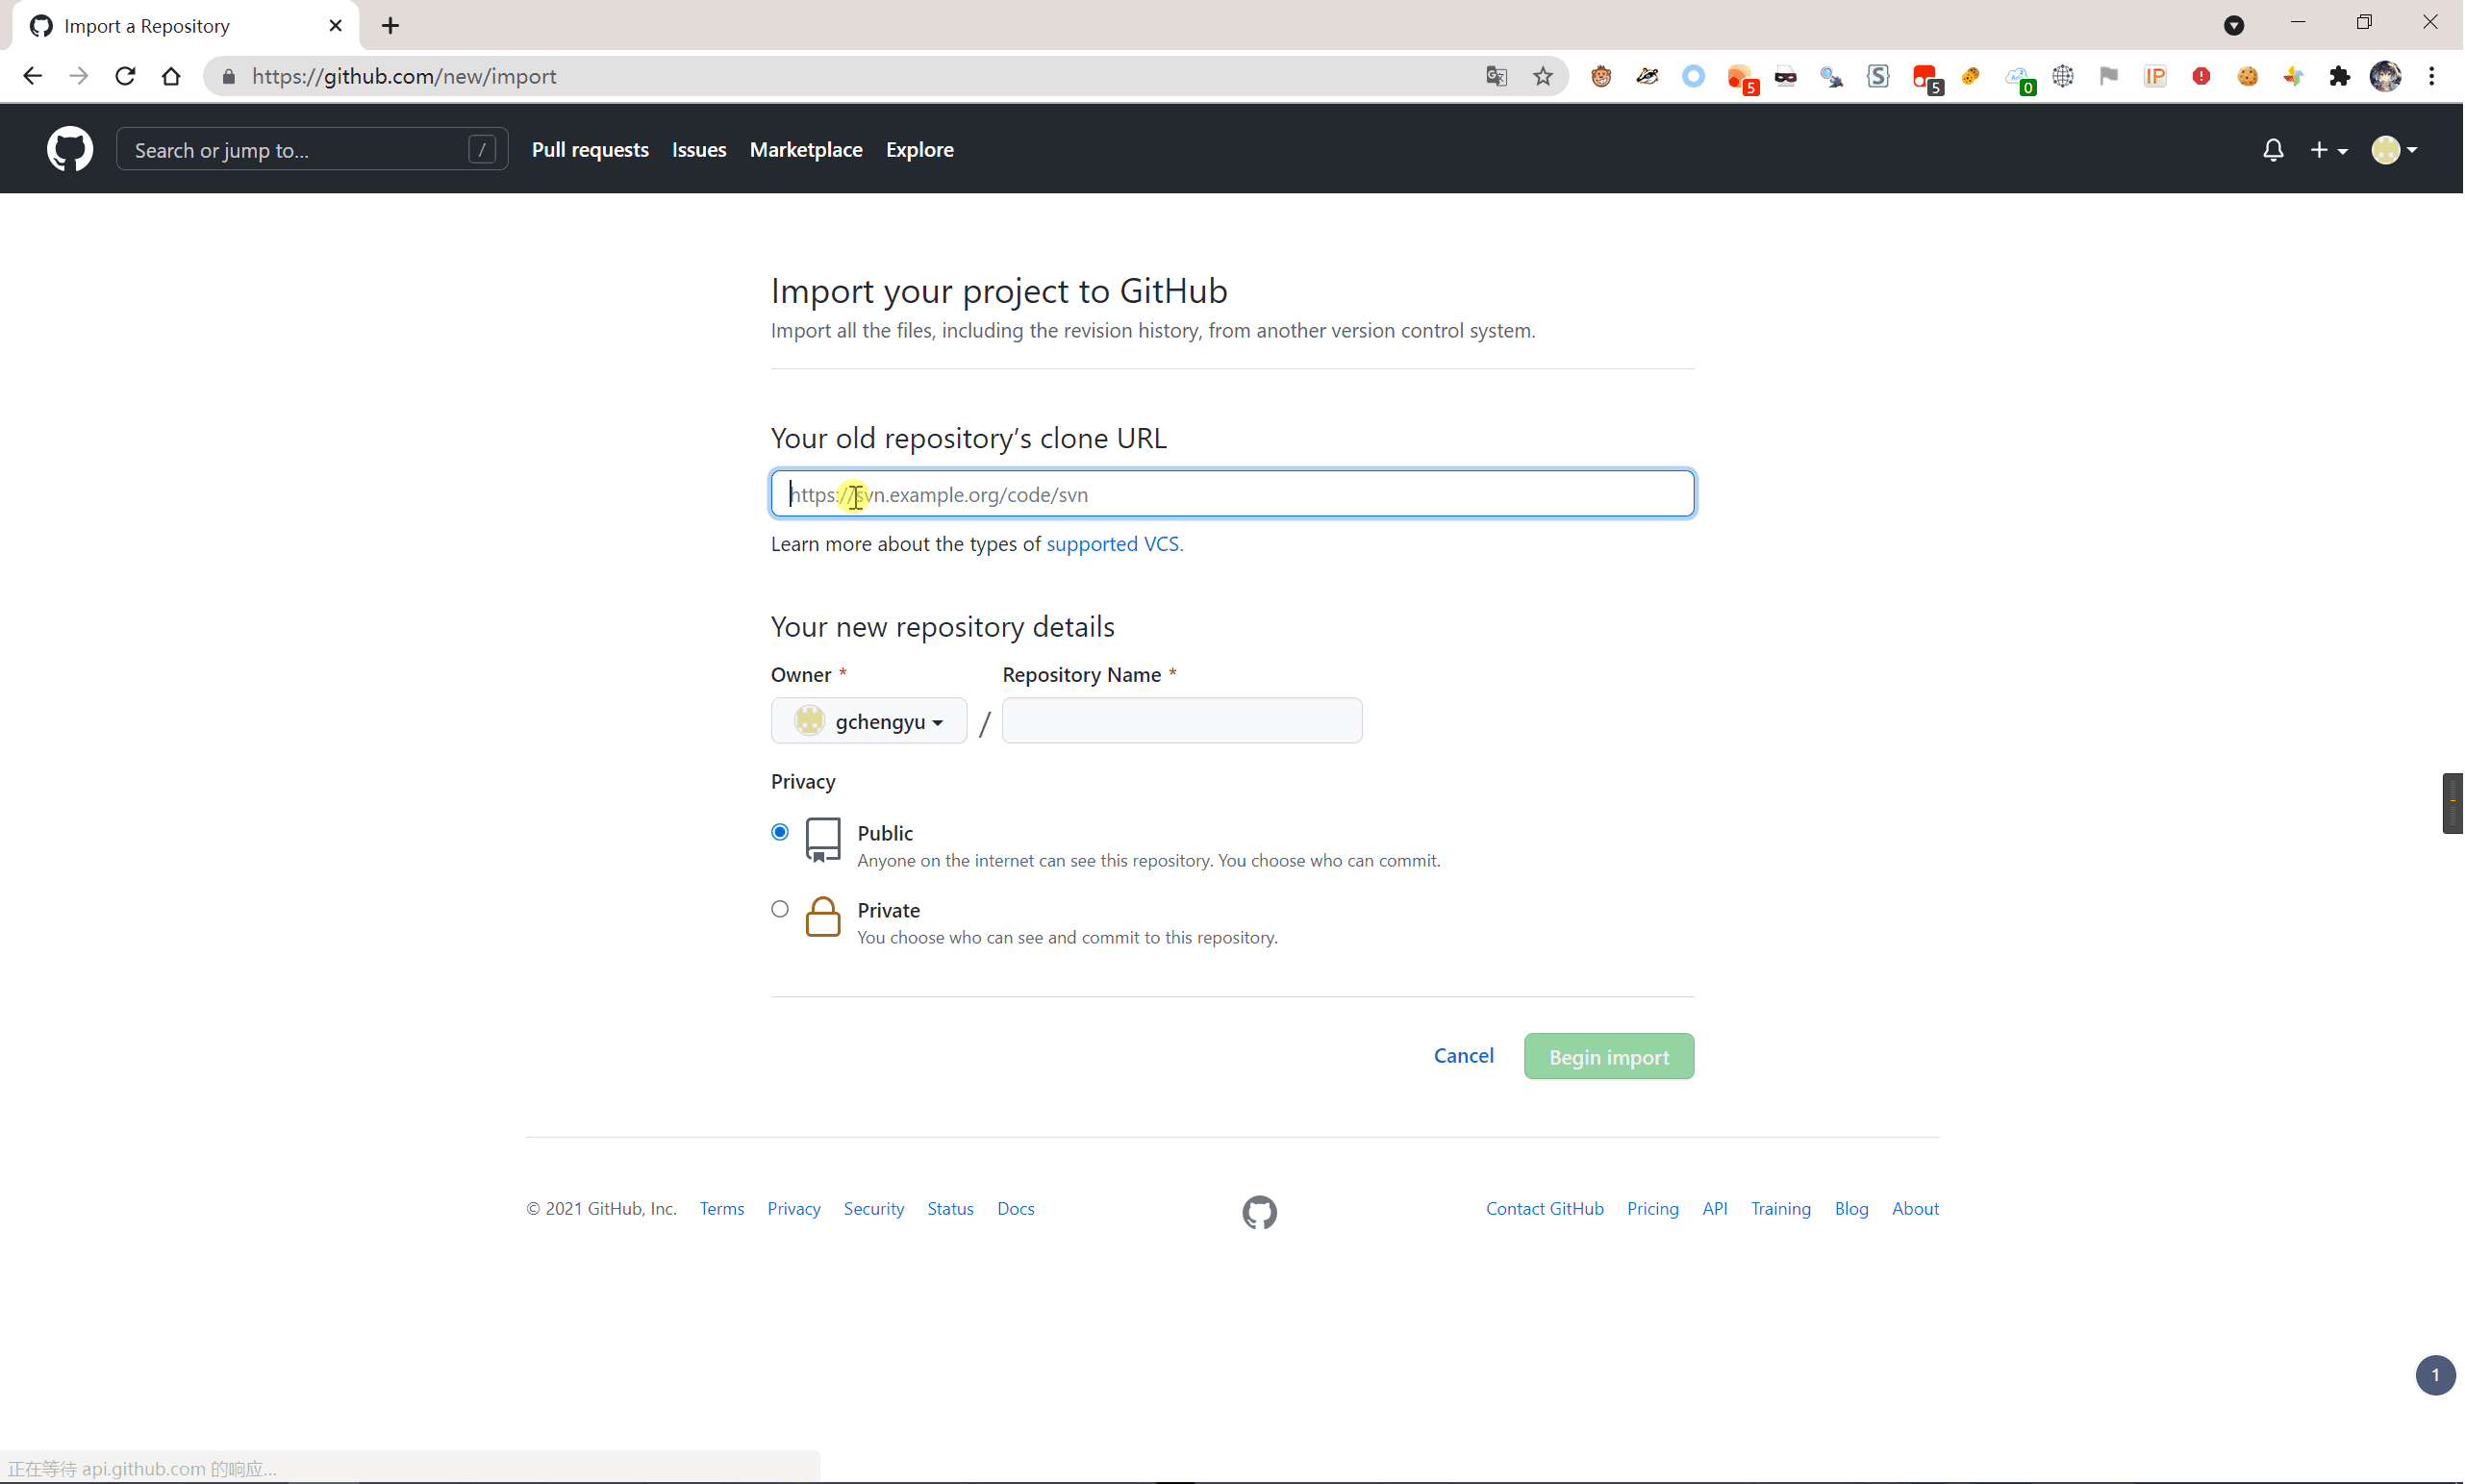Open the red exclamation extension
The height and width of the screenshot is (1484, 2465).
click(2201, 76)
